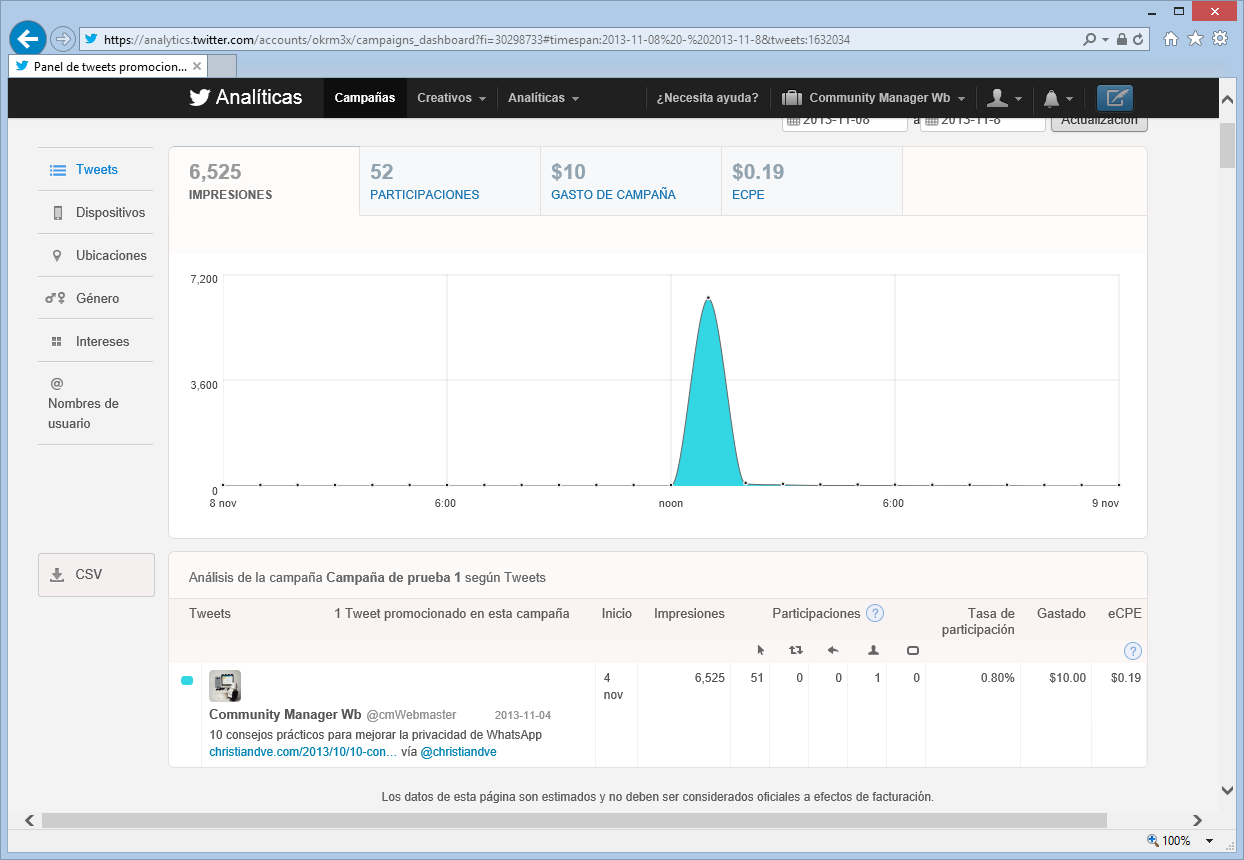Open Community Manager Wb account dropdown
Image resolution: width=1244 pixels, height=860 pixels.
coord(875,98)
